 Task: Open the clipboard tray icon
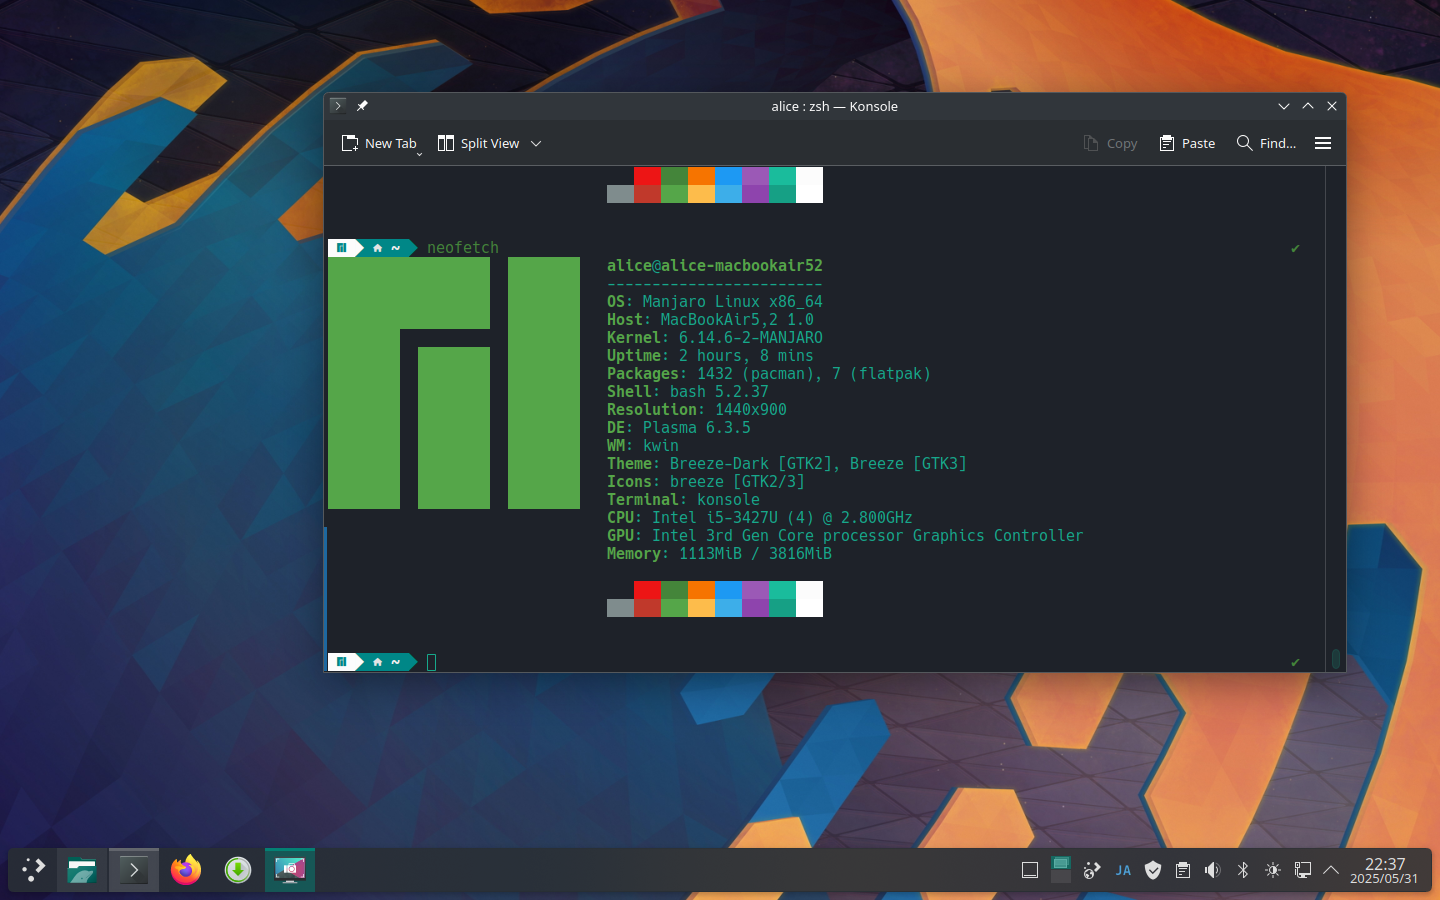(x=1183, y=870)
